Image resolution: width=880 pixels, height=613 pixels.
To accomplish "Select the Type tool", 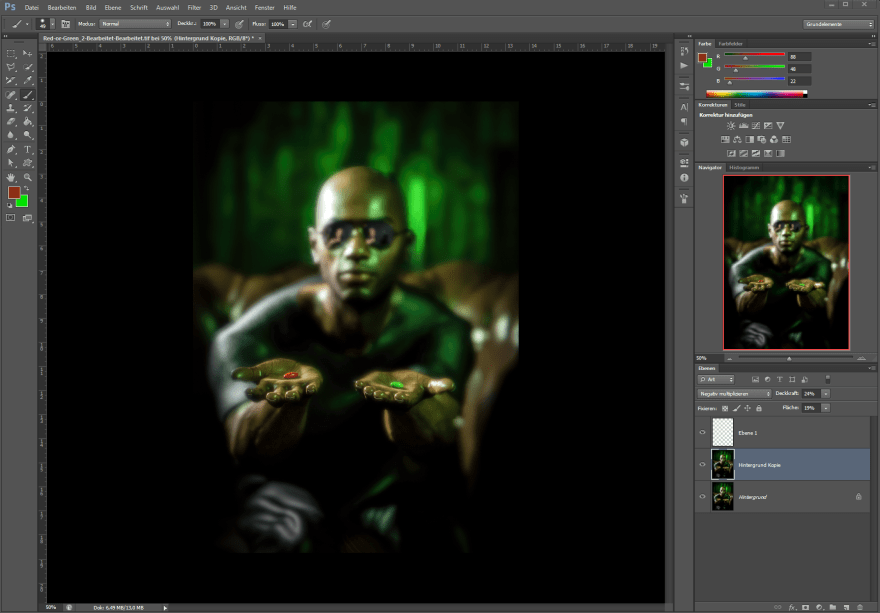I will coord(28,149).
